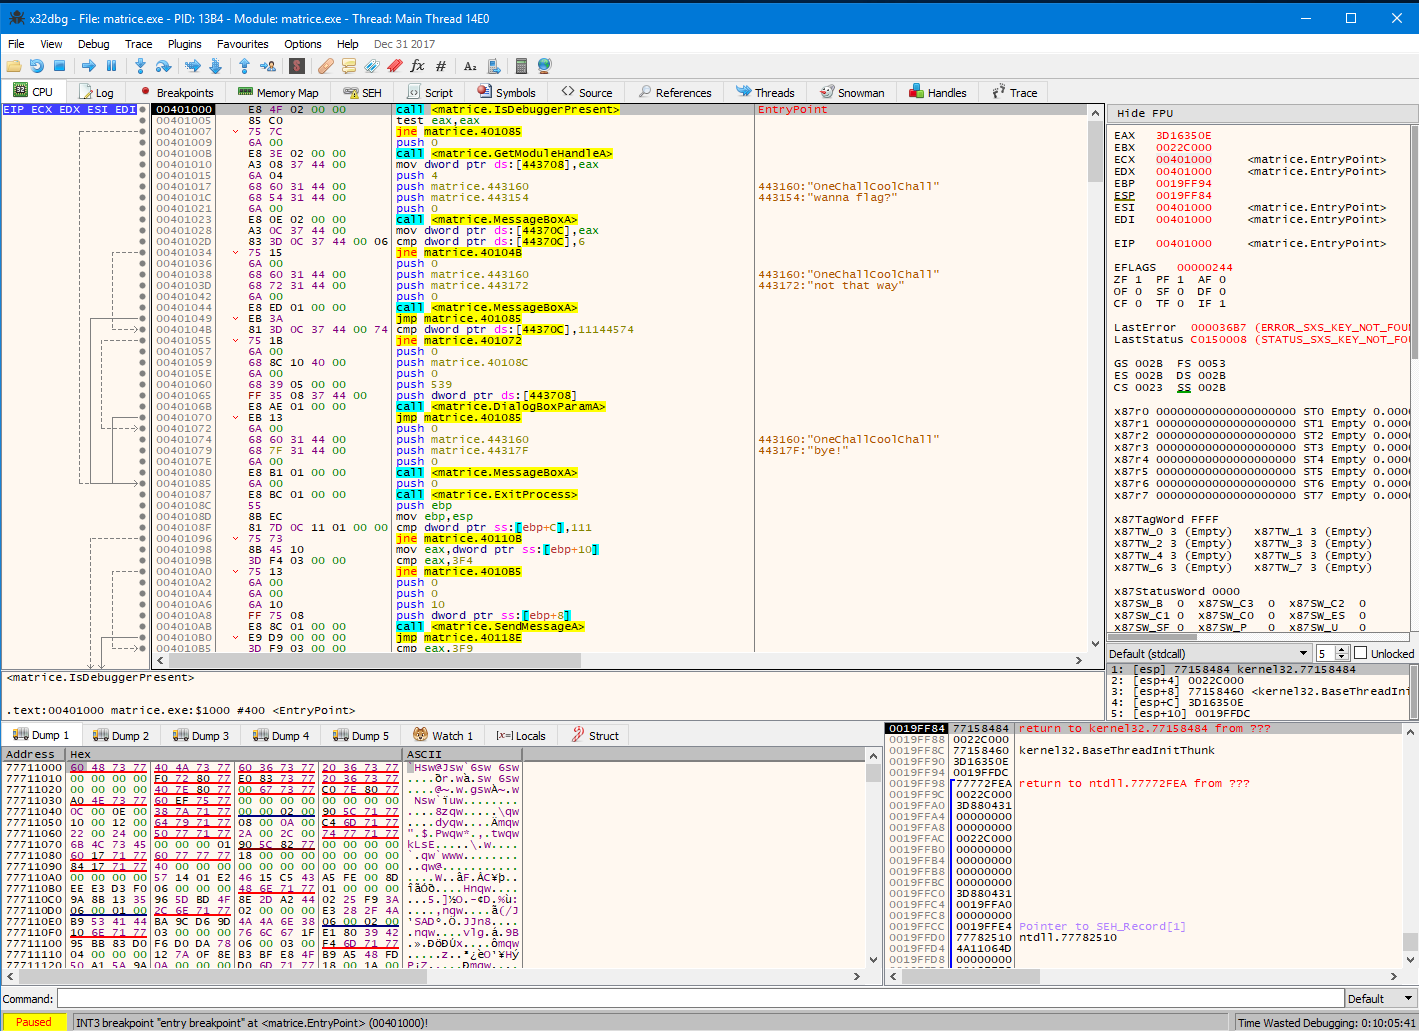Open the Patches dialog via bandage icon
This screenshot has width=1419, height=1031.
(x=326, y=66)
